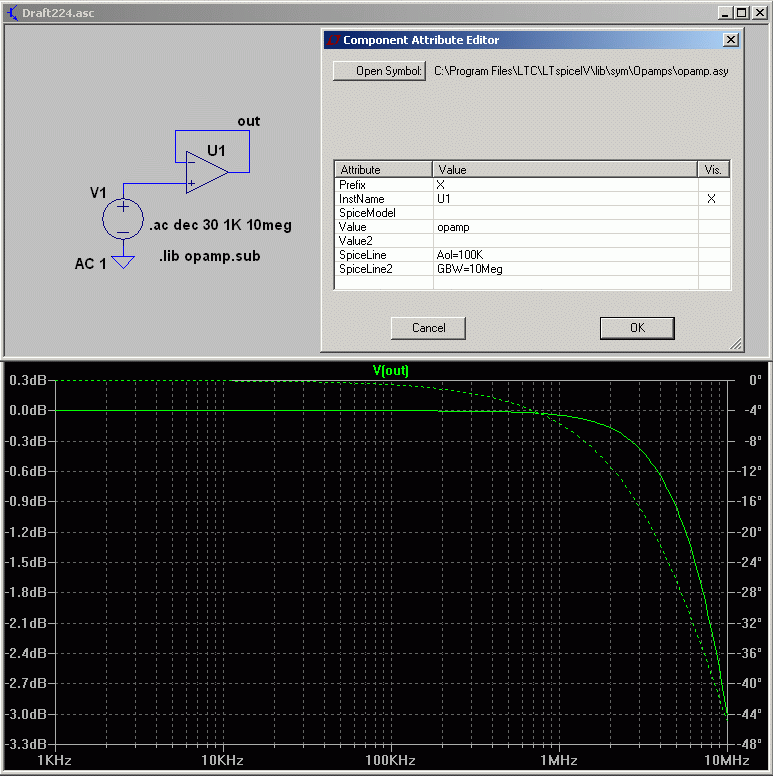Viewport: 773px width, 776px height.
Task: Minimize the Draft224.asc window
Action: 725,13
